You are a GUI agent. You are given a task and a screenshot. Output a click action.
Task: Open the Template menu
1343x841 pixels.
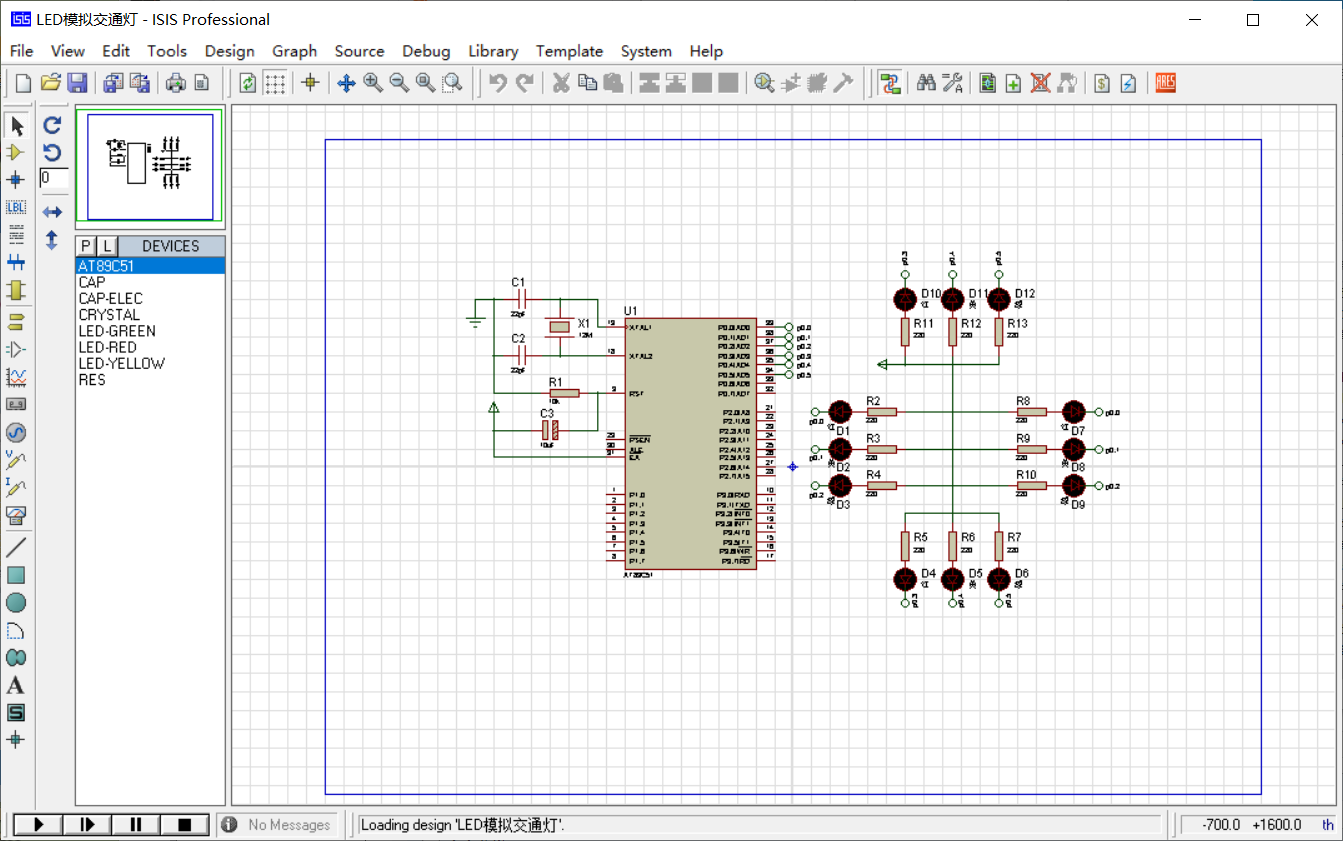tap(569, 51)
